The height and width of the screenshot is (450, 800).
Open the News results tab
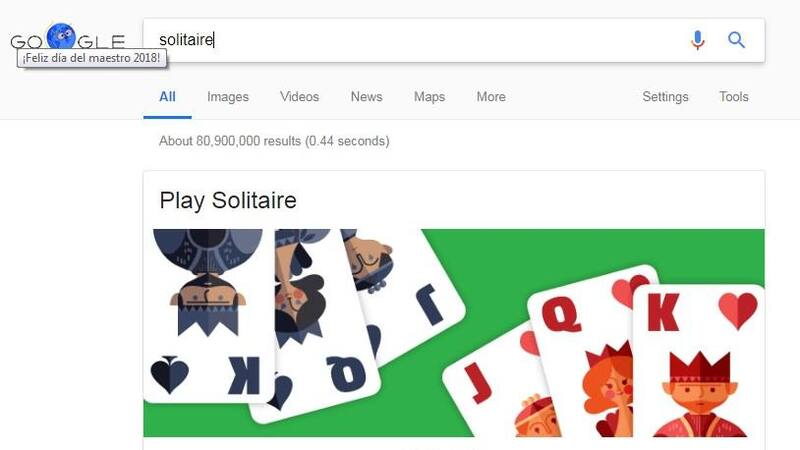tap(366, 96)
